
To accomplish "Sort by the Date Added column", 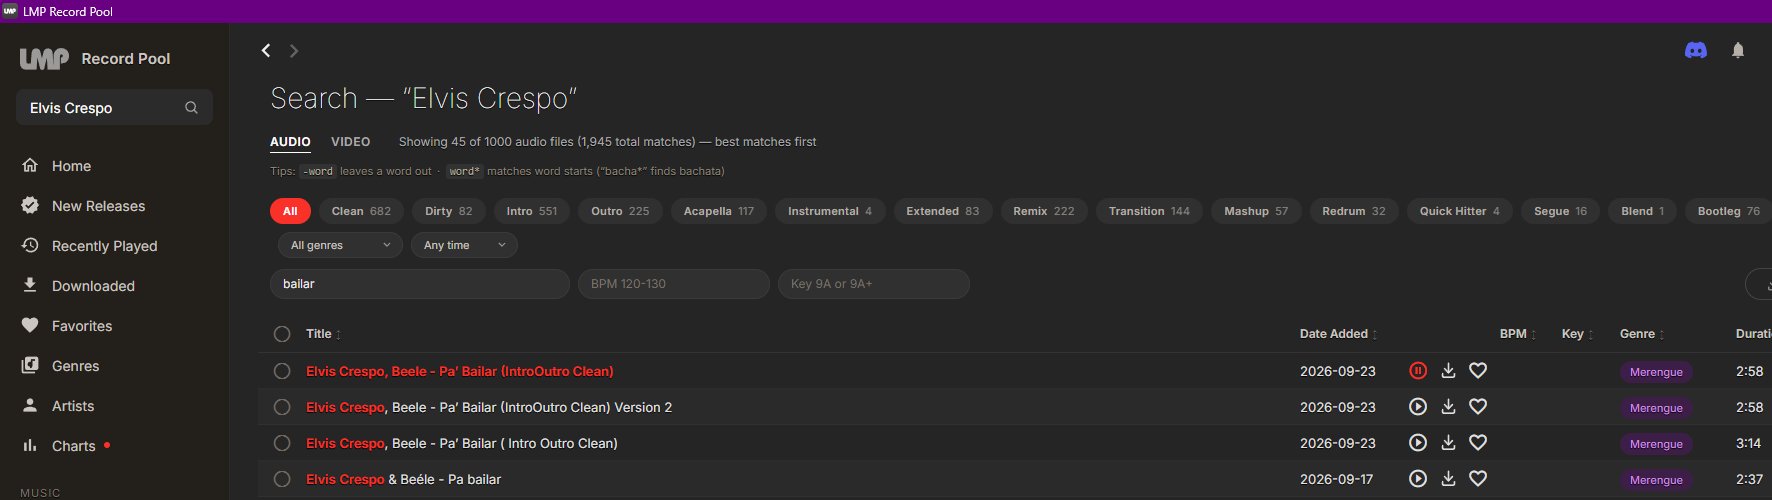I will click(1338, 334).
